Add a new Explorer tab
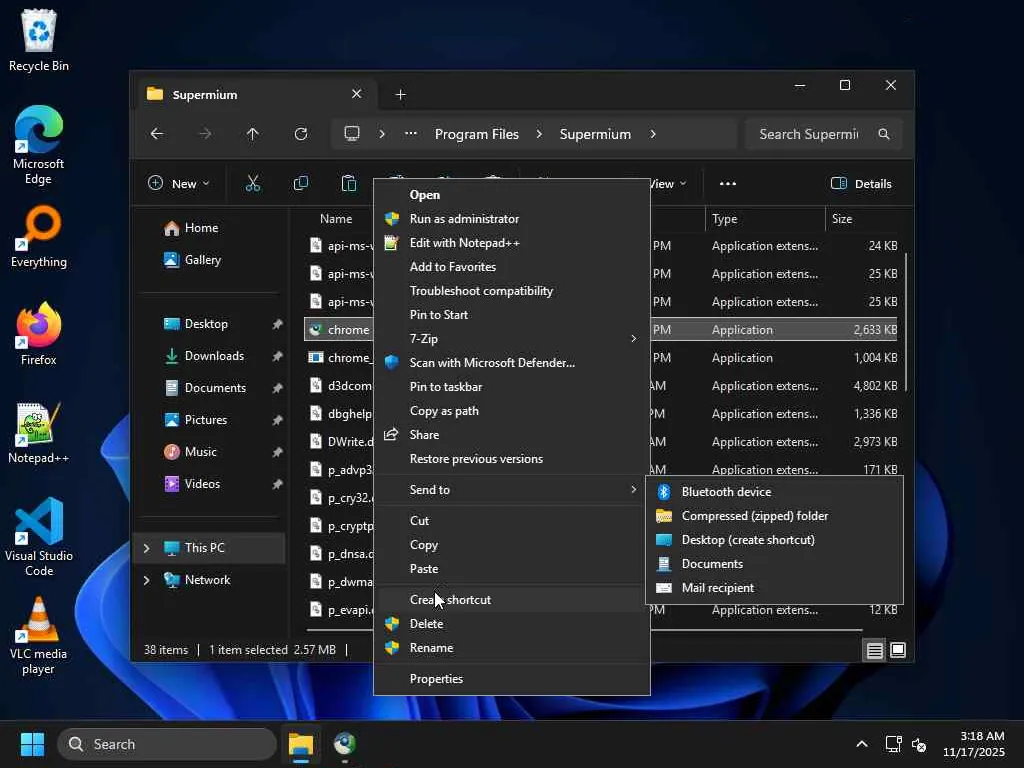 pos(400,95)
